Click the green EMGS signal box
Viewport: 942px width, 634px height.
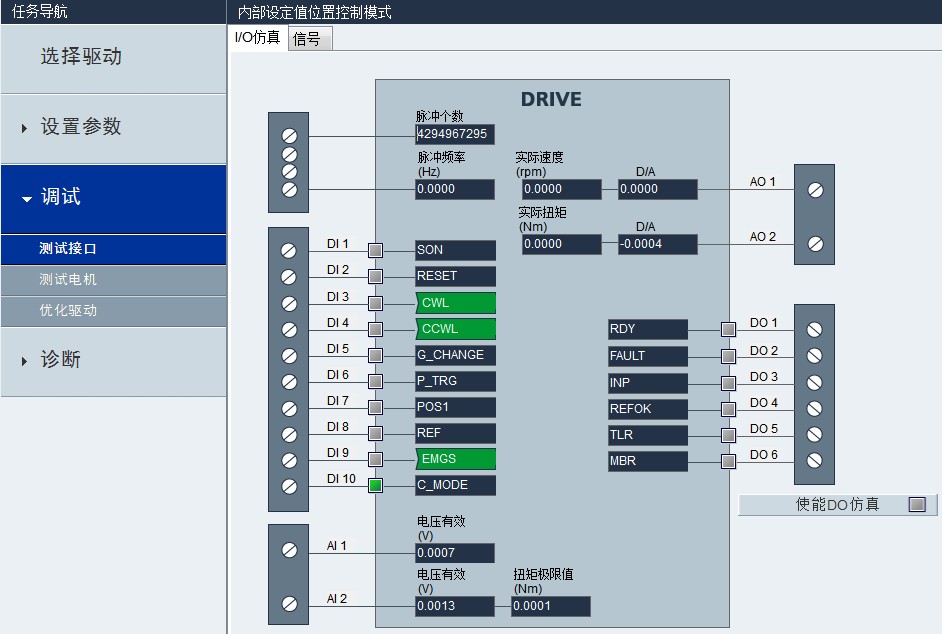[455, 459]
